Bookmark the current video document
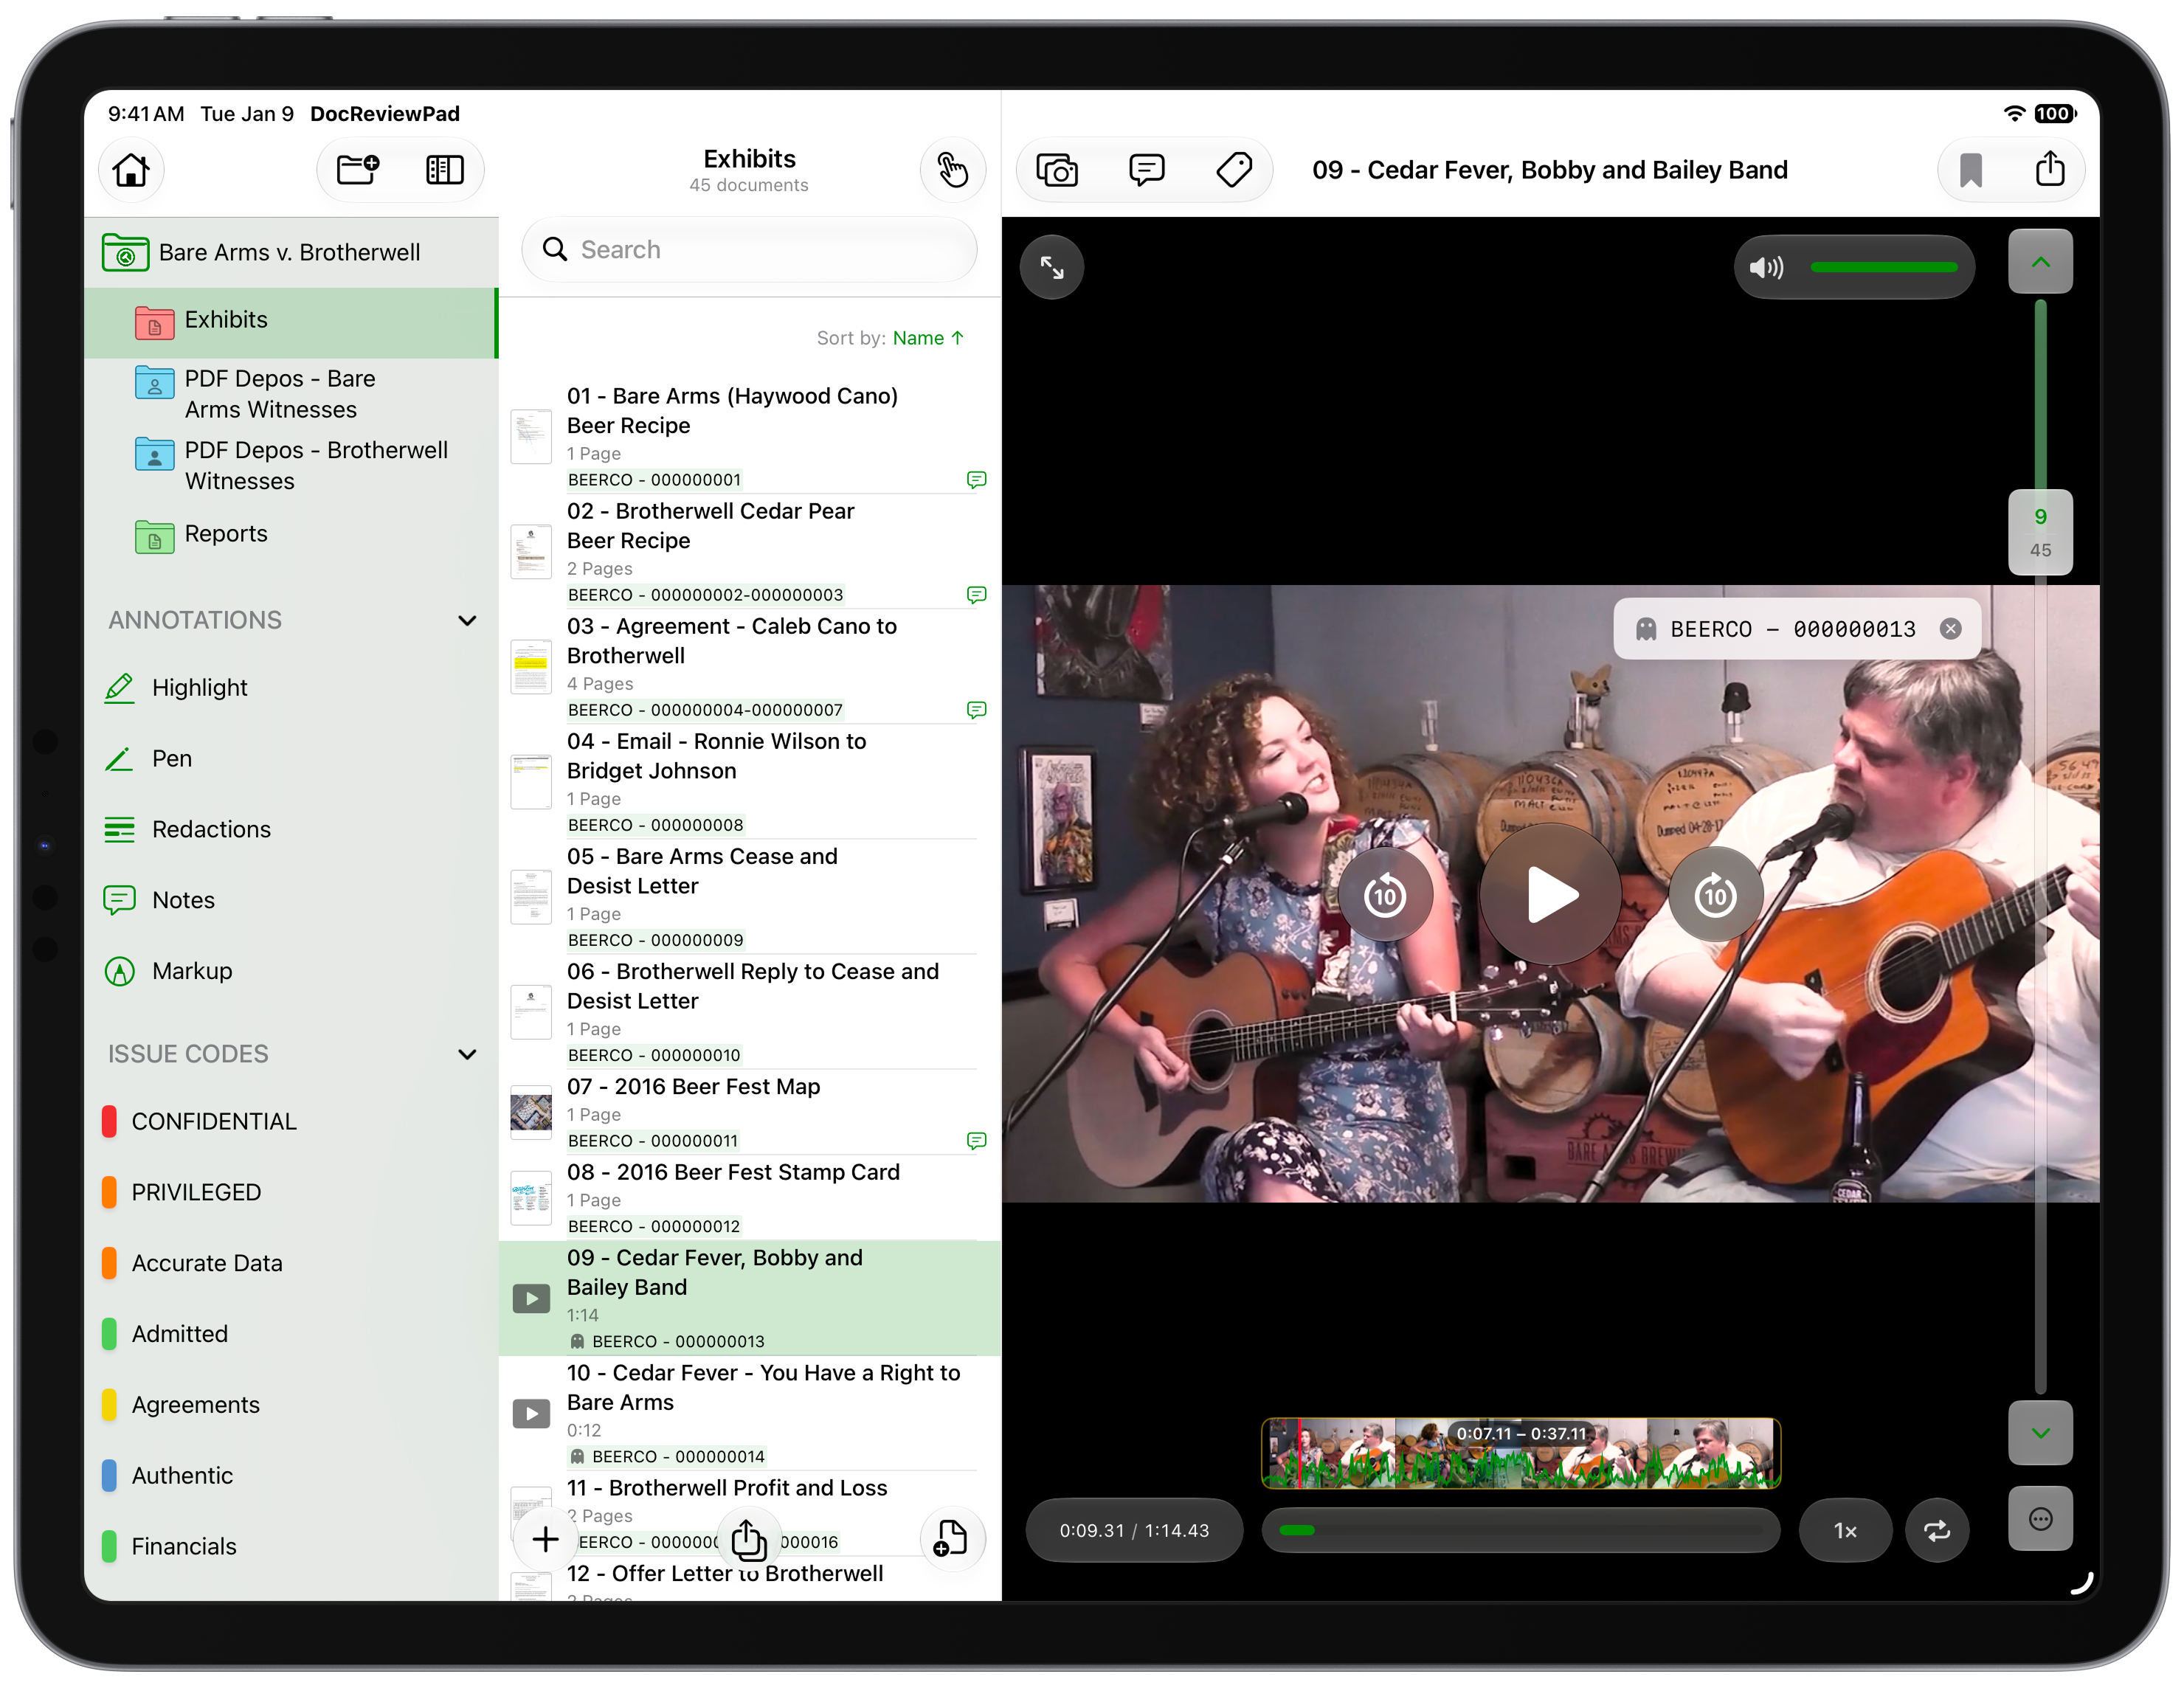The image size is (2184, 1691). coord(1970,170)
